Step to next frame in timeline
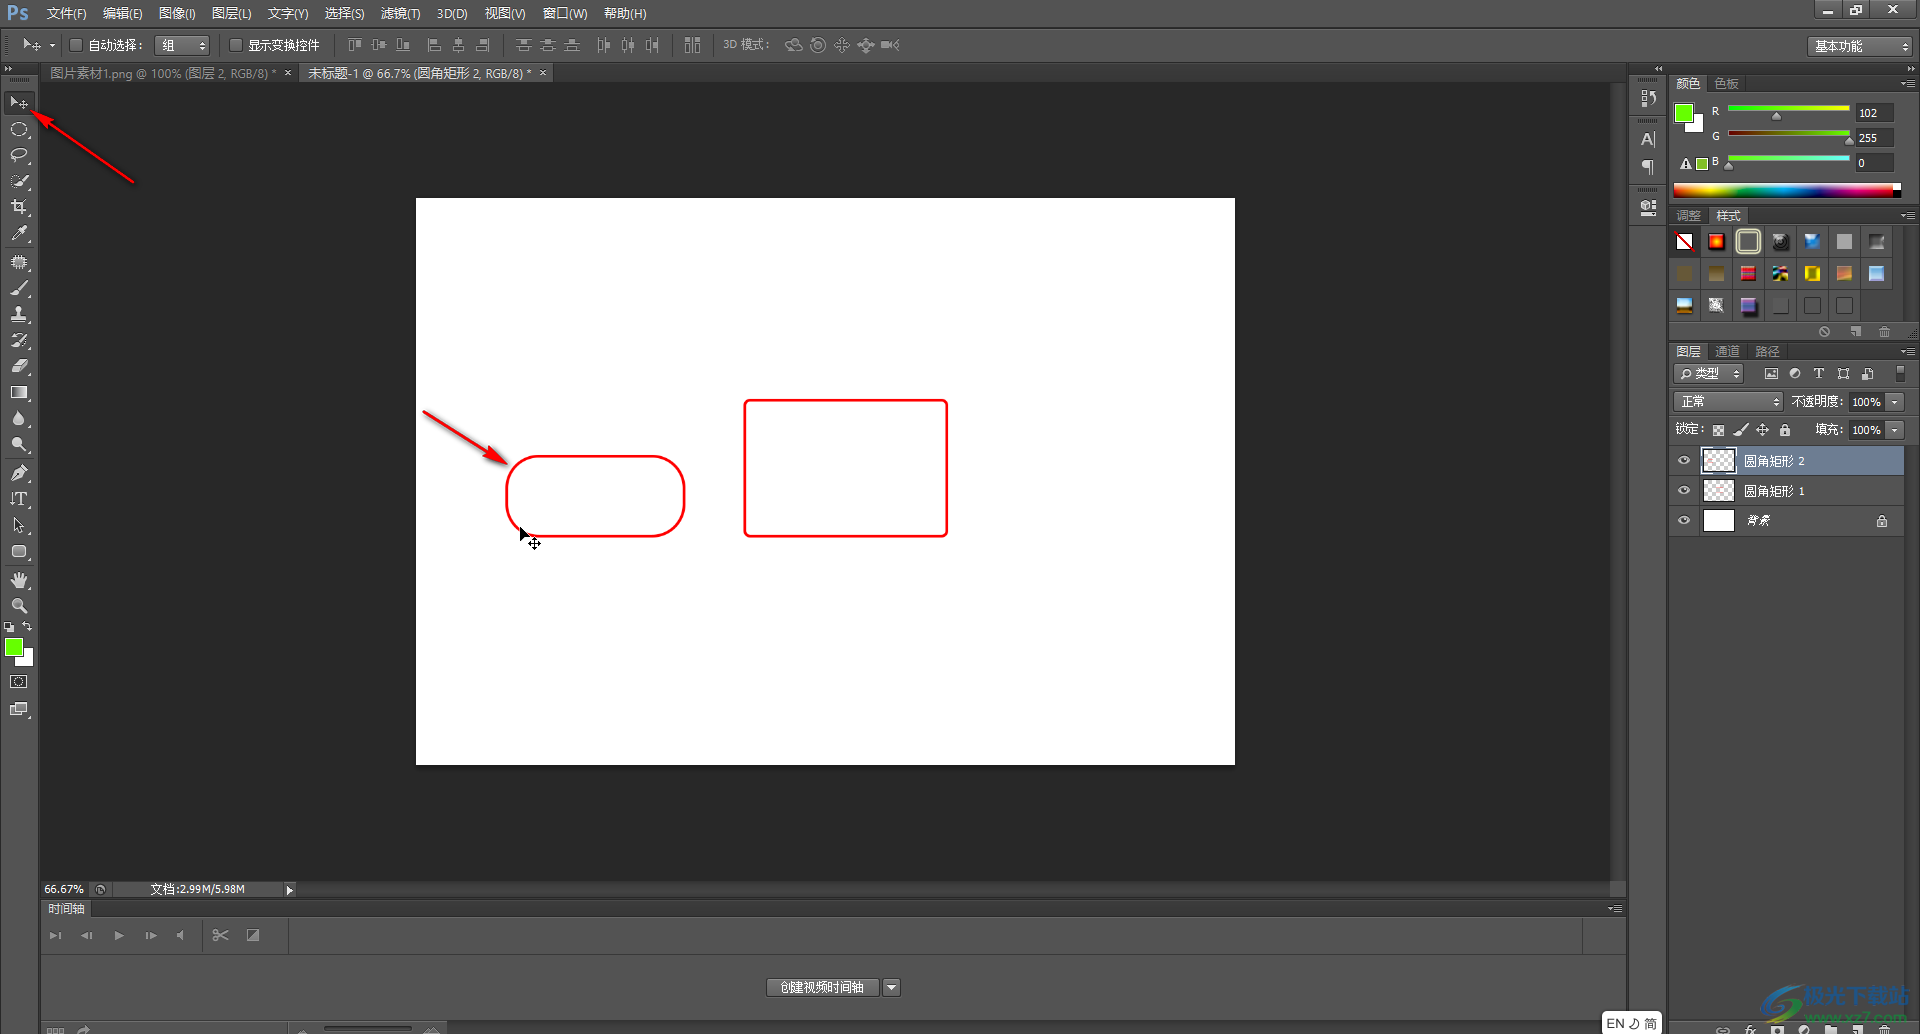The image size is (1920, 1034). pyautogui.click(x=151, y=935)
